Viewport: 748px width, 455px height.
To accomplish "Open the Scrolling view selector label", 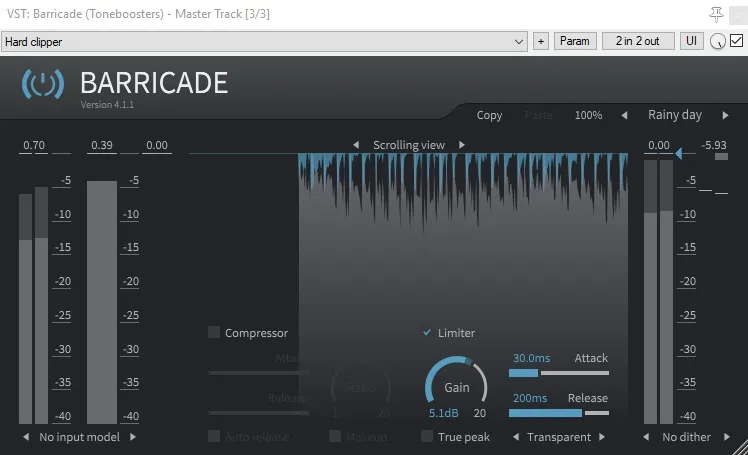I will pos(409,145).
